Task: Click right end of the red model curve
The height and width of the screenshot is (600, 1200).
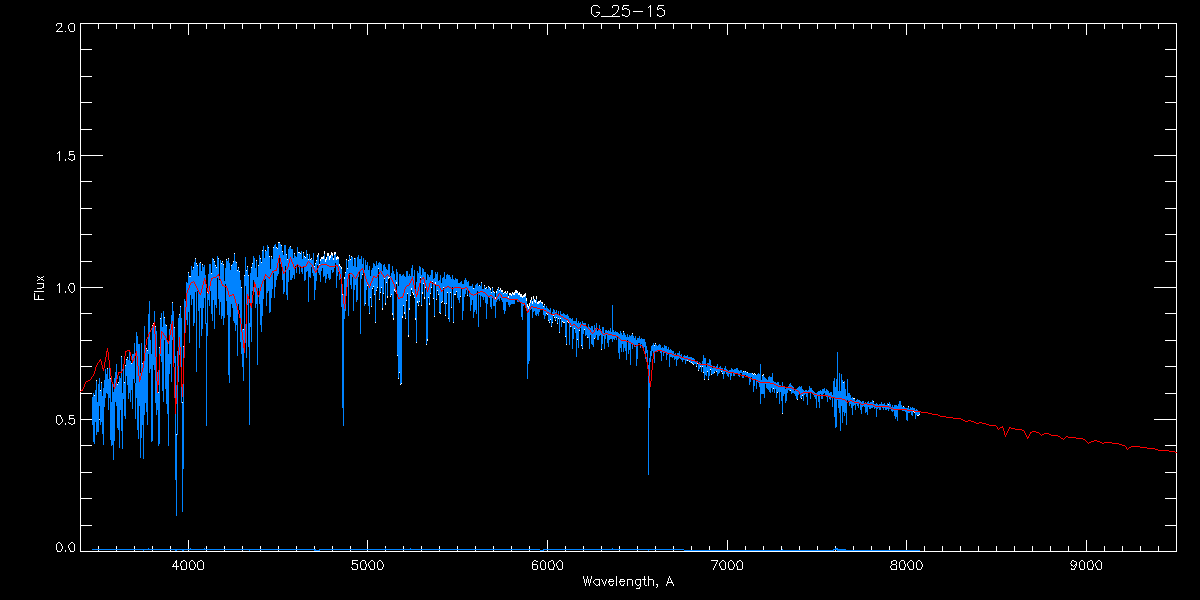Action: click(x=1175, y=451)
